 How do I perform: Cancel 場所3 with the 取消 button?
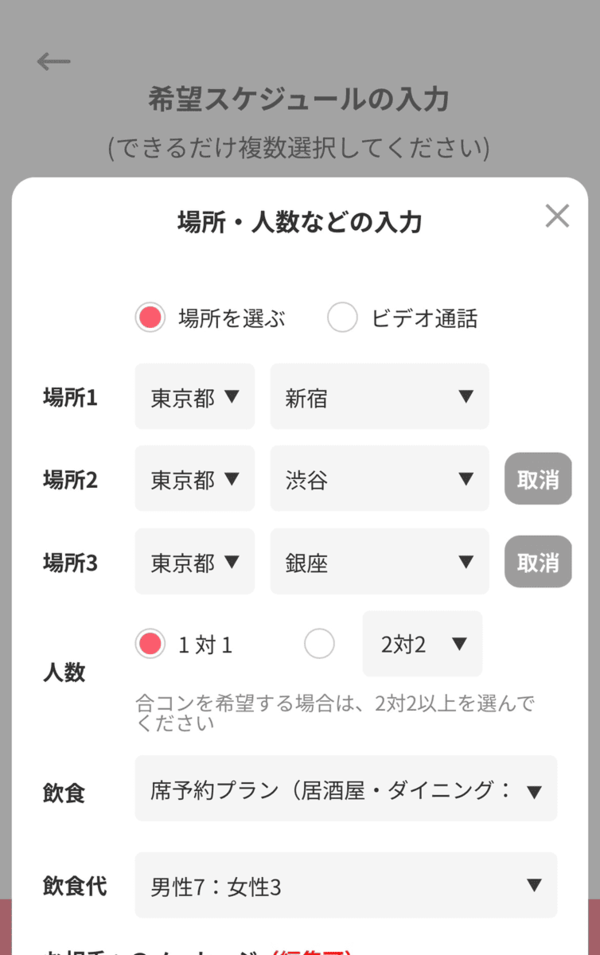(538, 562)
